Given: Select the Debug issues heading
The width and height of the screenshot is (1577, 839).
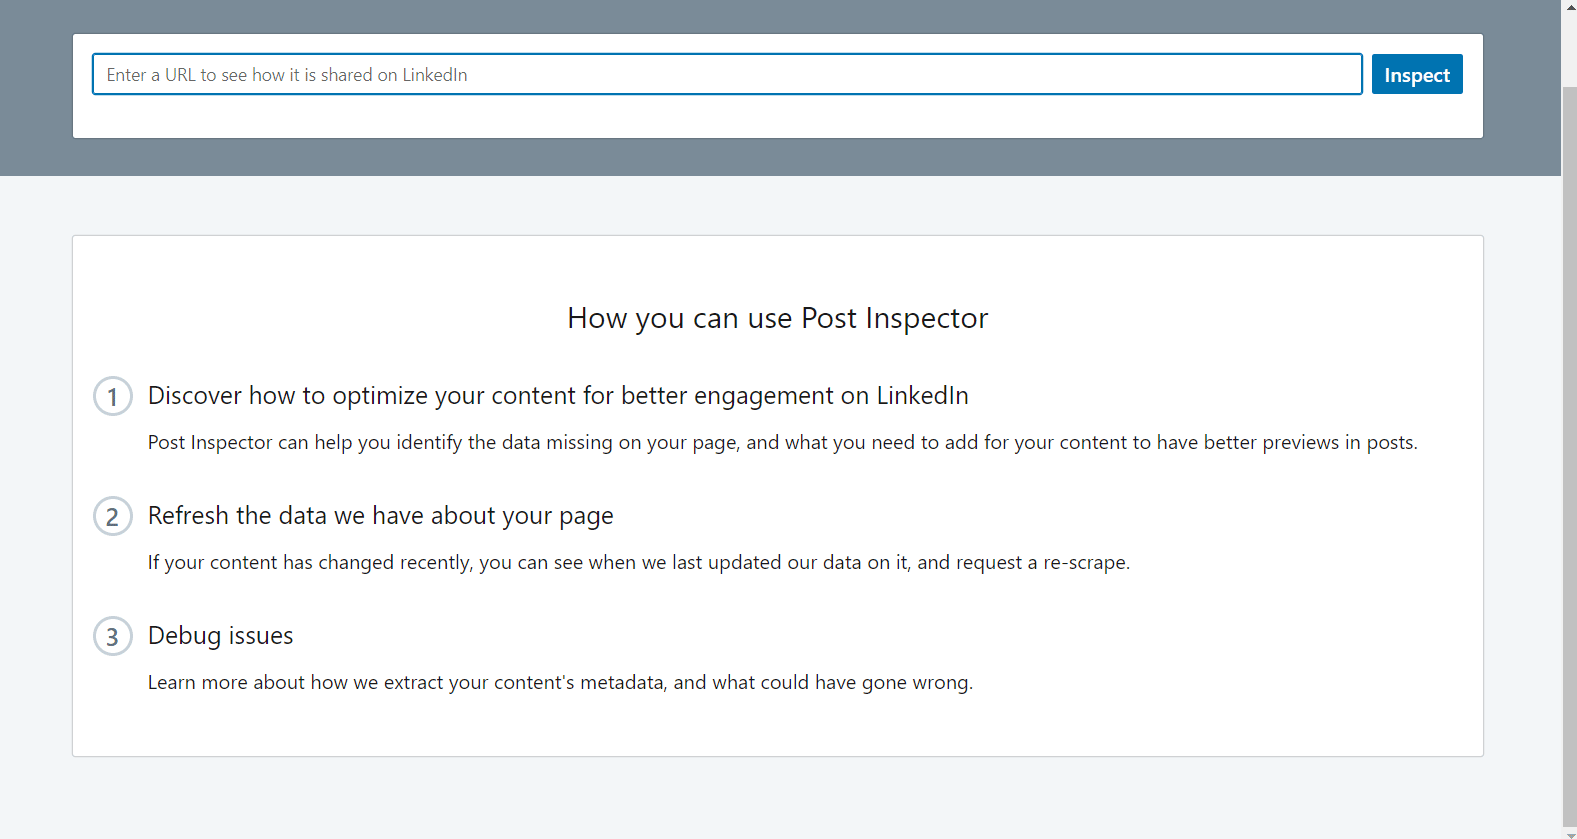Looking at the screenshot, I should click(220, 635).
